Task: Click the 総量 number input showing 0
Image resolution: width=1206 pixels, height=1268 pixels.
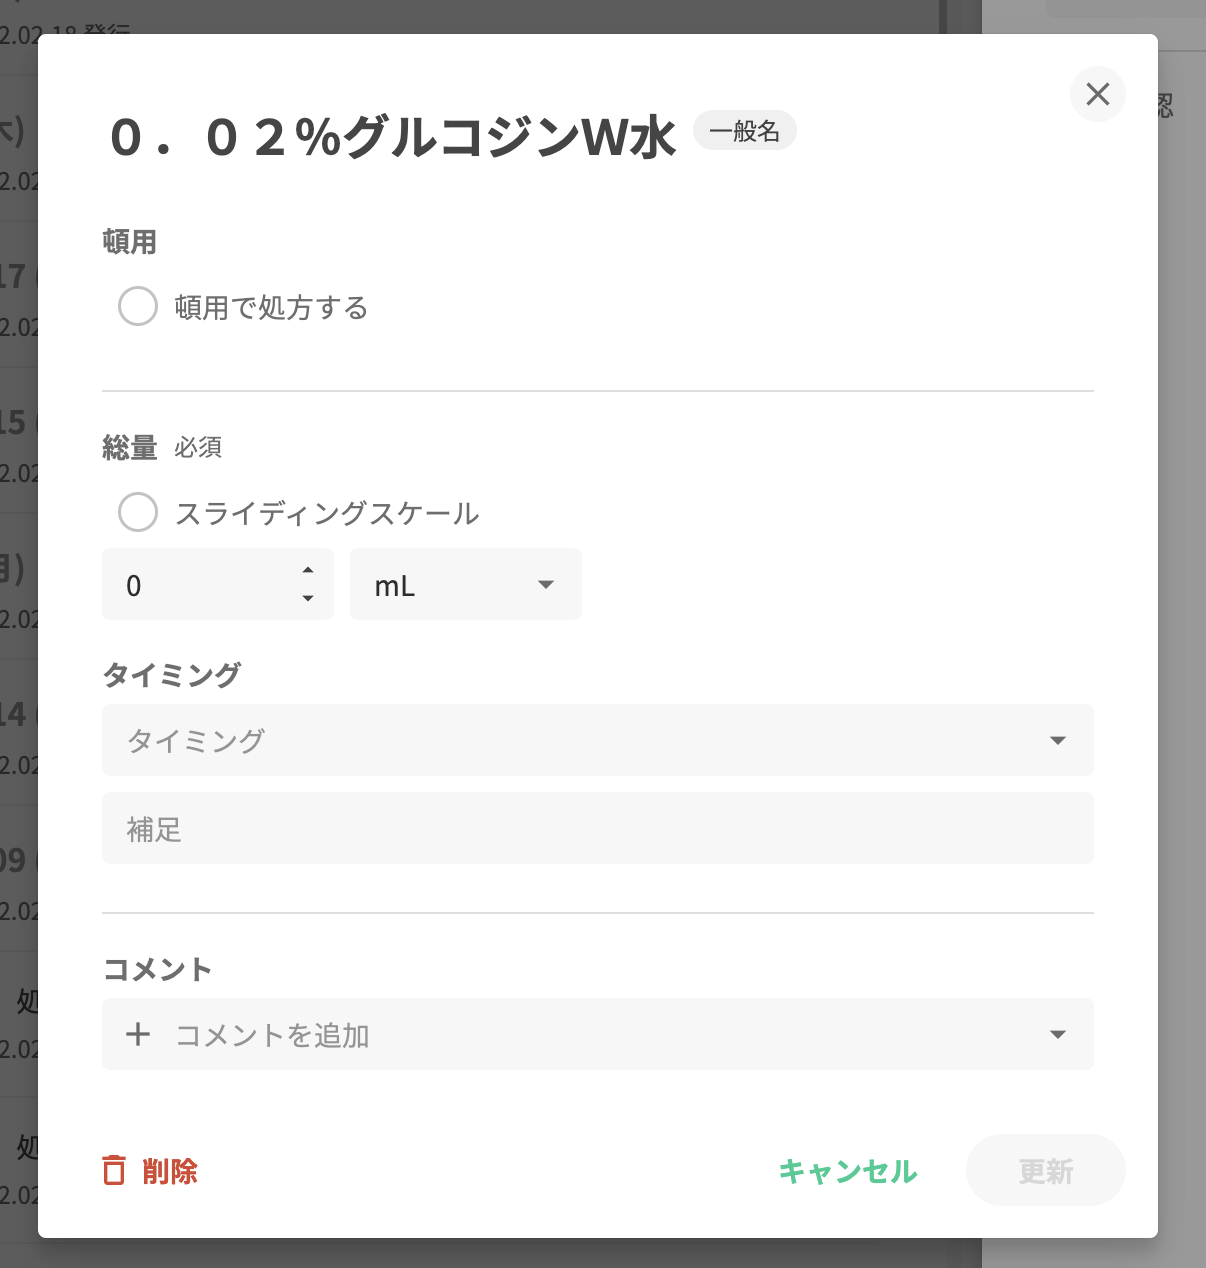Action: [200, 585]
